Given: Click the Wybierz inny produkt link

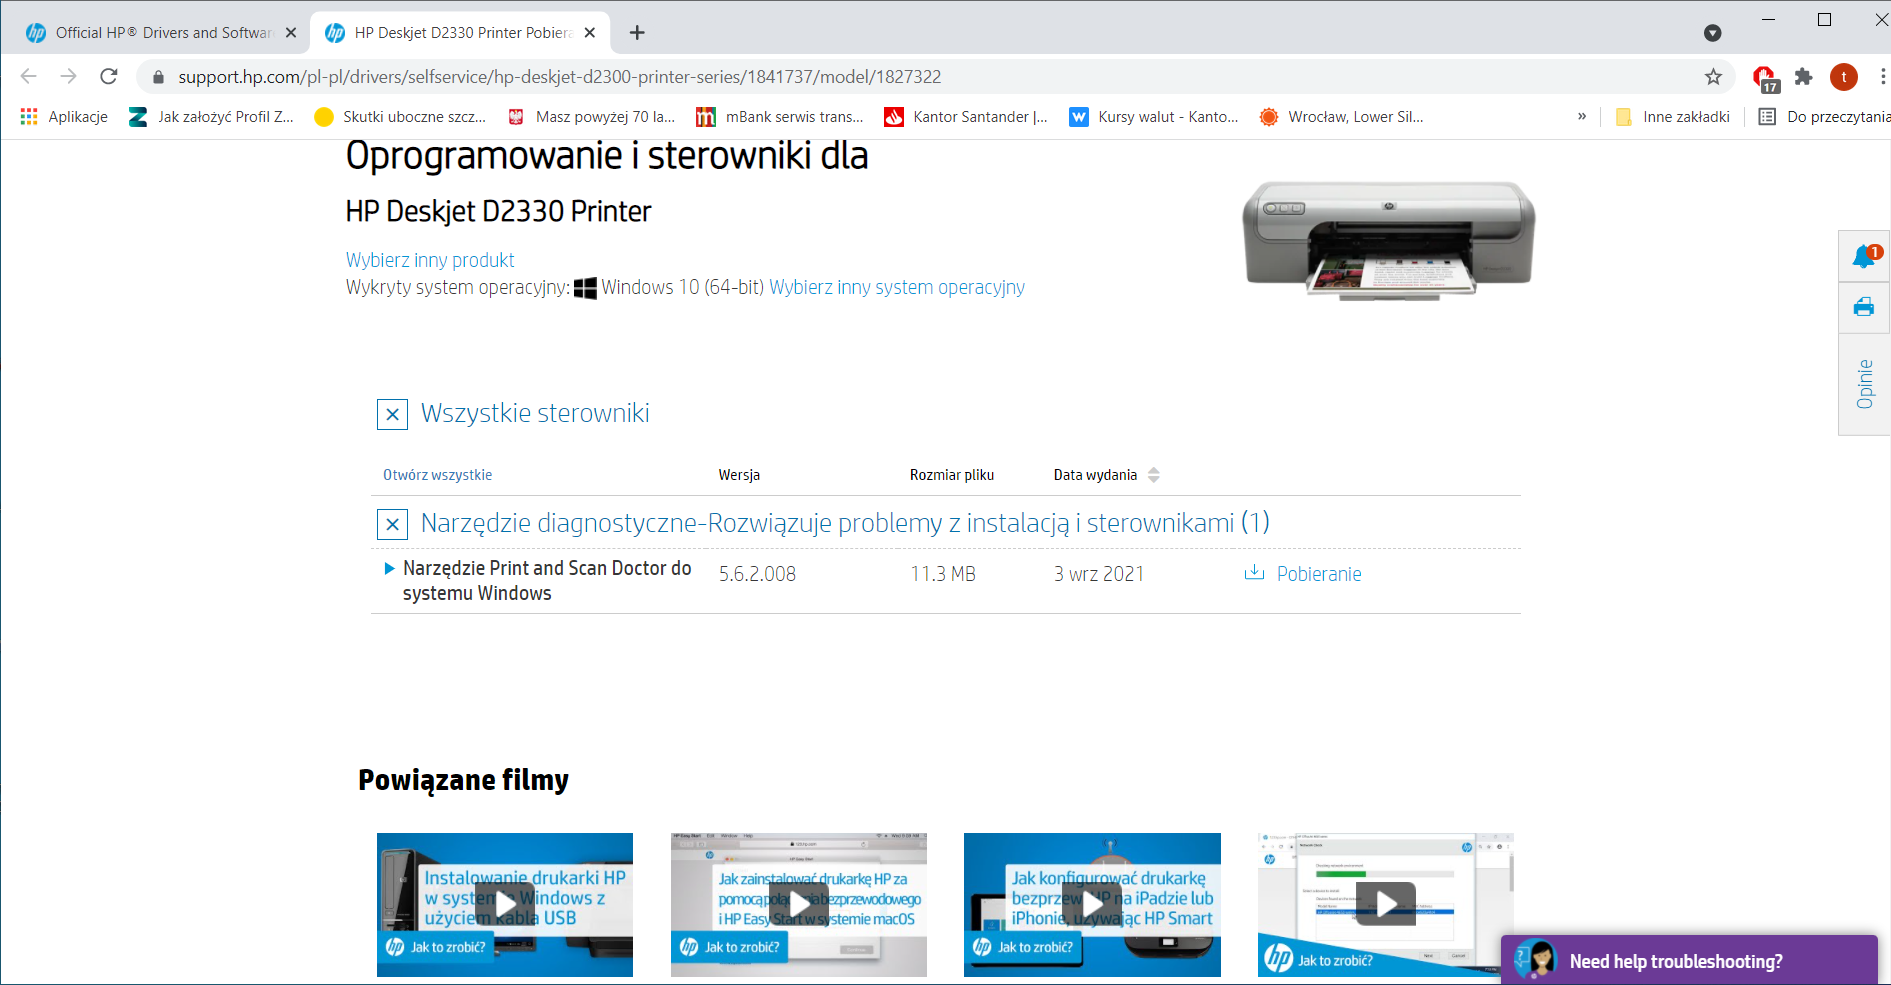Looking at the screenshot, I should pyautogui.click(x=430, y=260).
